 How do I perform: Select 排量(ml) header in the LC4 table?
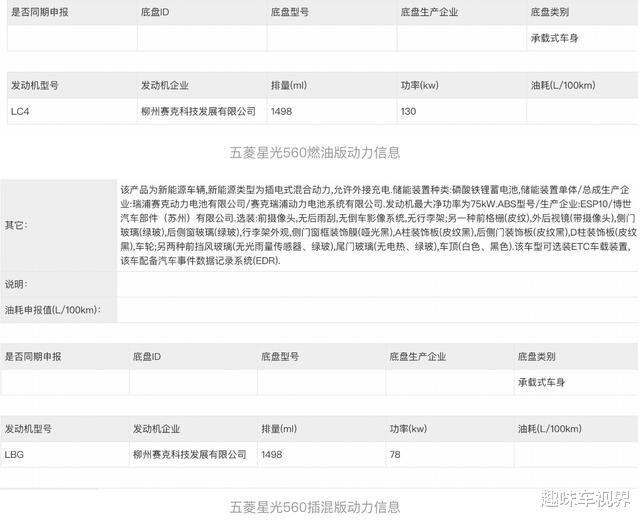pyautogui.click(x=289, y=85)
